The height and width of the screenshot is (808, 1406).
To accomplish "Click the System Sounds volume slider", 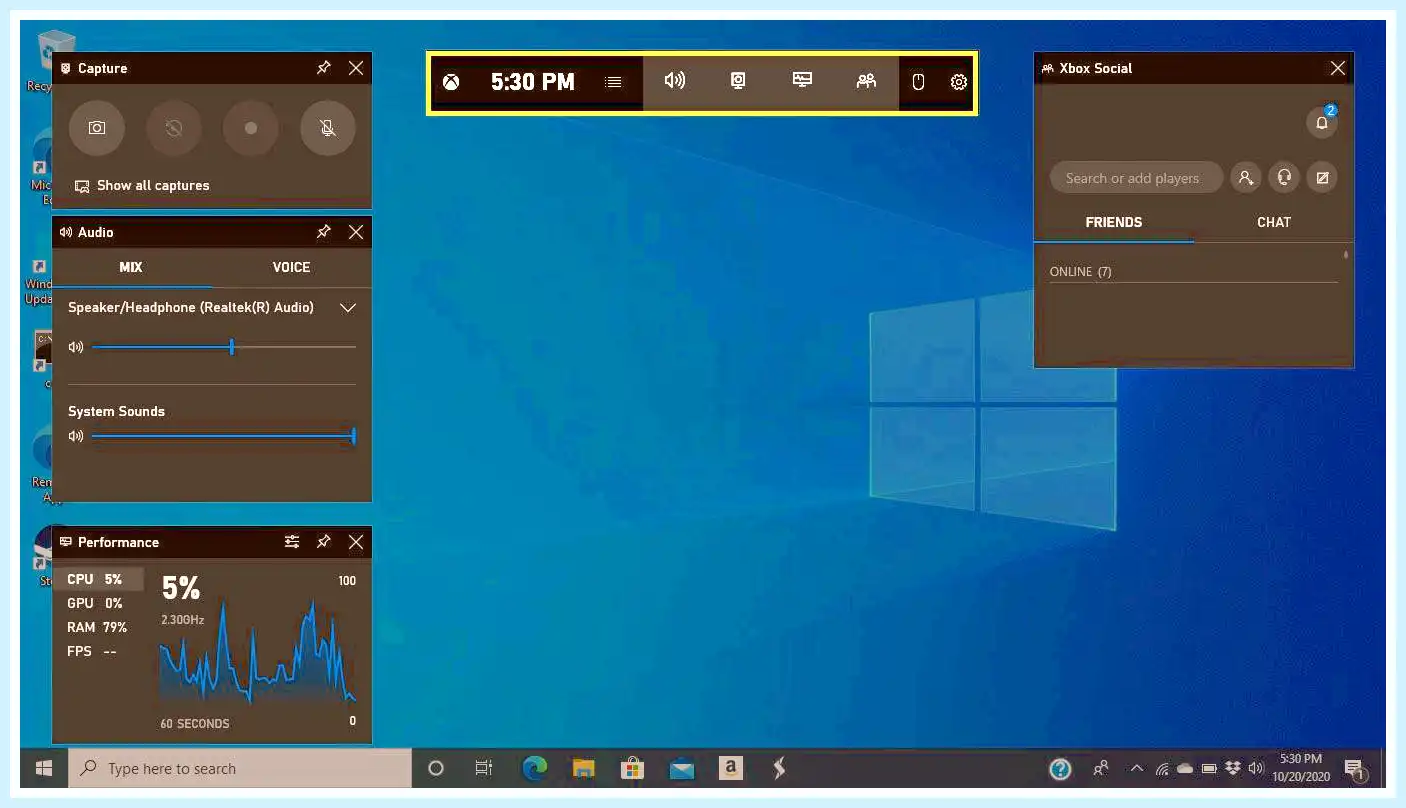I will pos(223,436).
